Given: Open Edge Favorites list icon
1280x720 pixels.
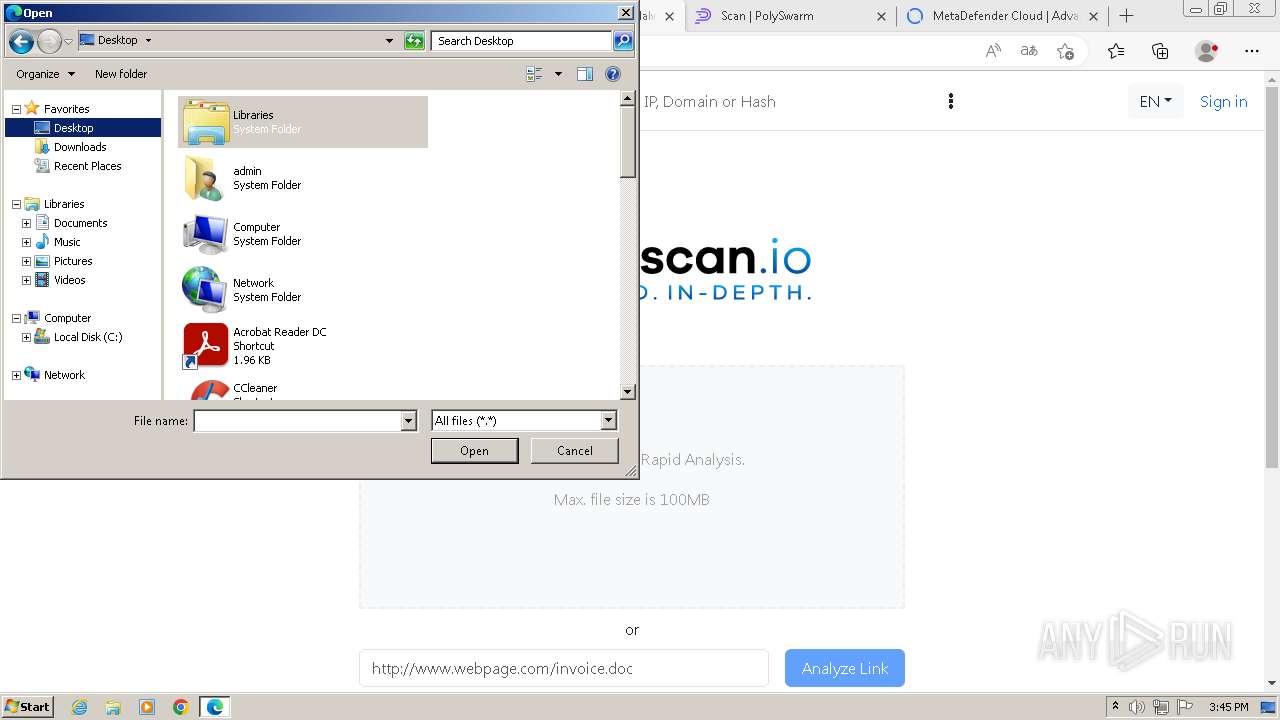Looking at the screenshot, I should [1116, 51].
